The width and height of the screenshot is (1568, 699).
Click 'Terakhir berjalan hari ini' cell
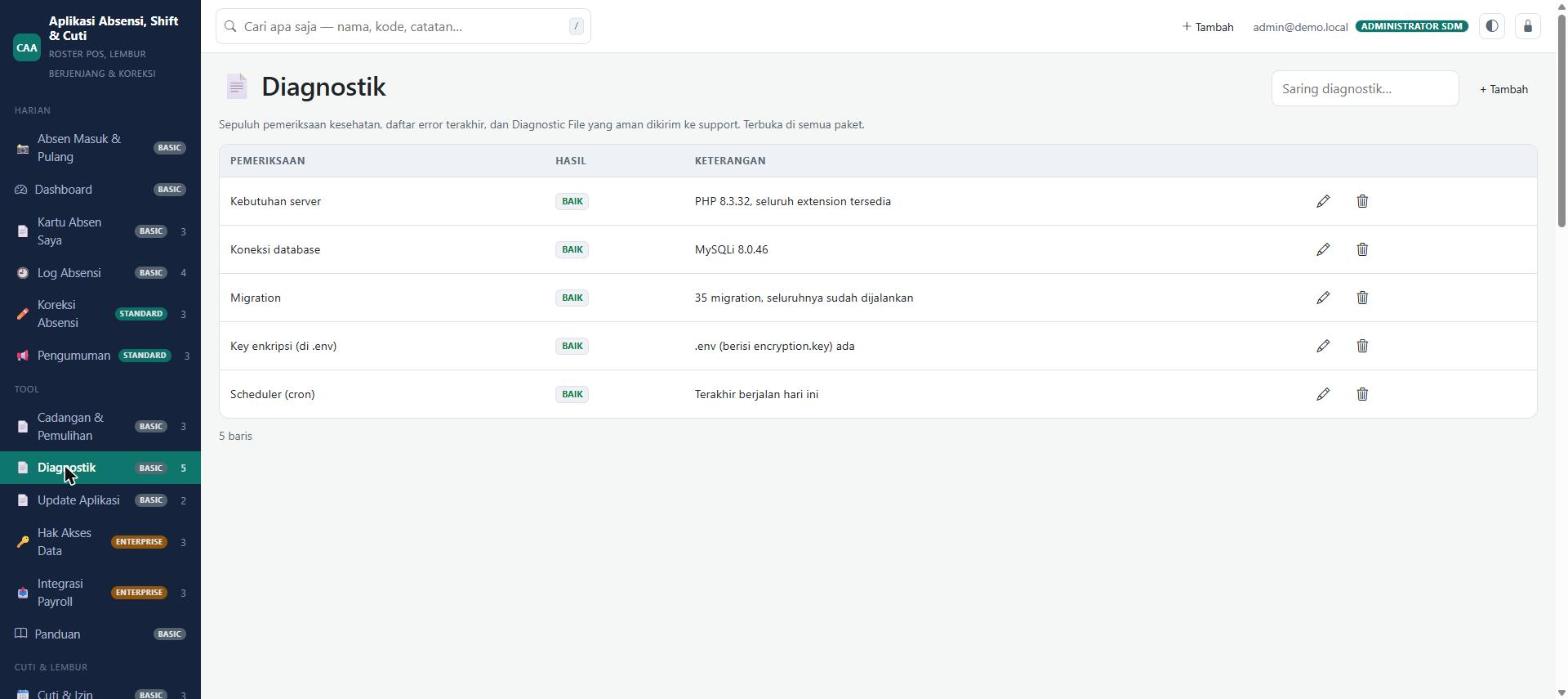pyautogui.click(x=756, y=394)
